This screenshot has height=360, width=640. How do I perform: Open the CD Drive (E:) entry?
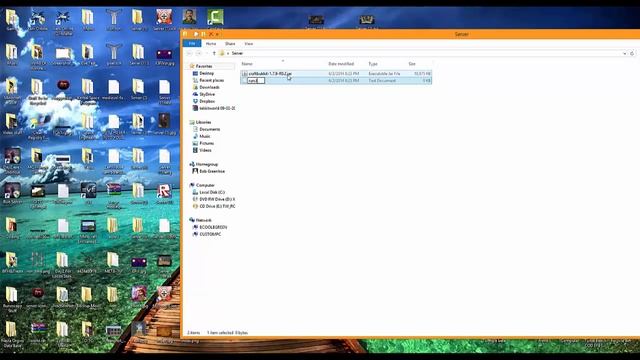(x=217, y=206)
